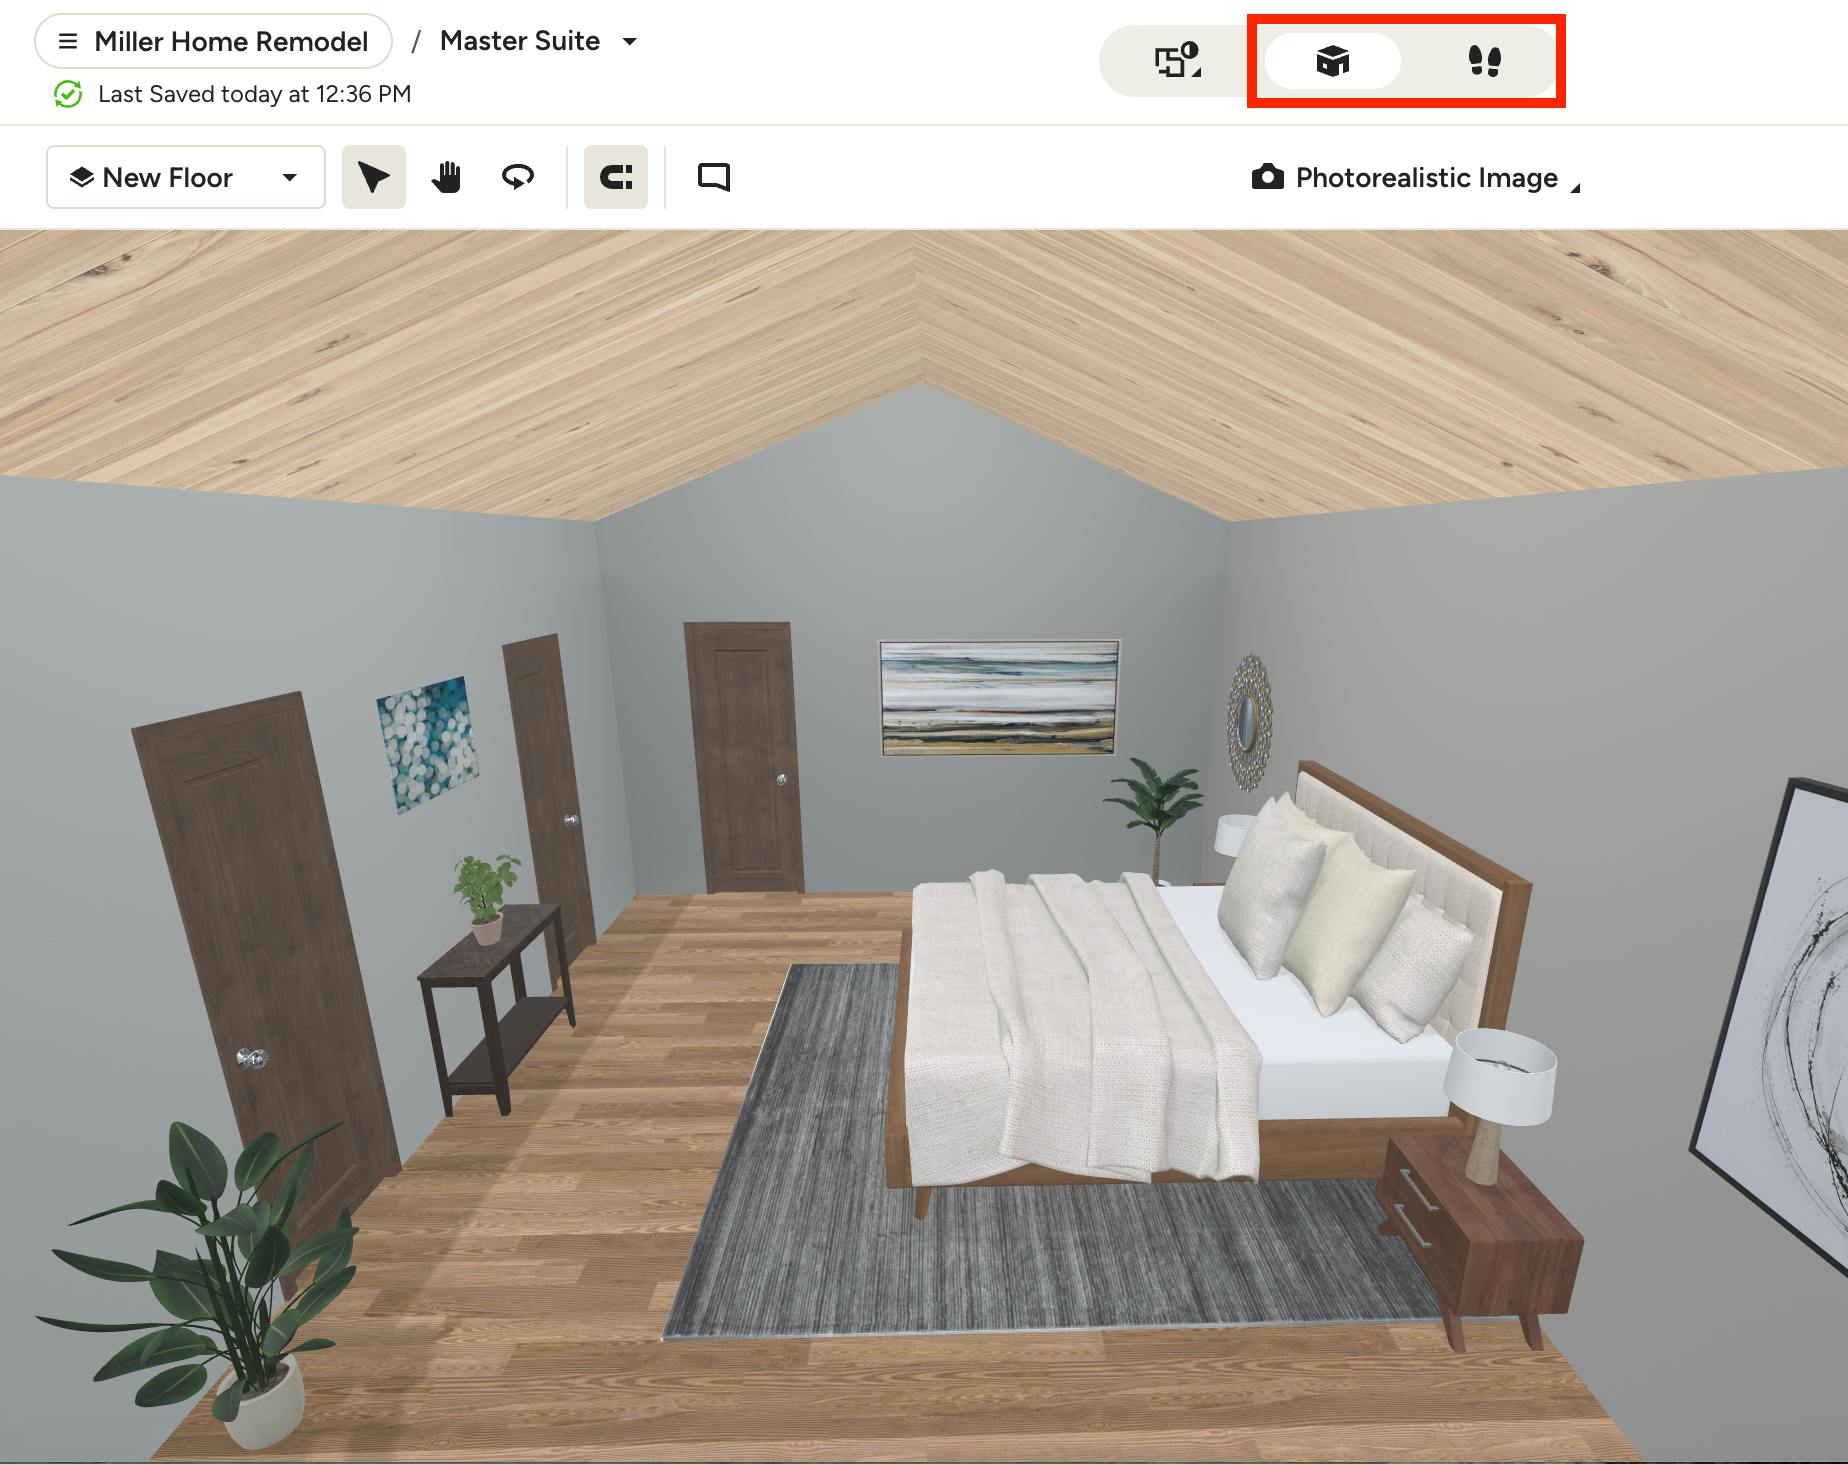Select the arrow pointer tool
The image size is (1848, 1464).
pyautogui.click(x=373, y=177)
